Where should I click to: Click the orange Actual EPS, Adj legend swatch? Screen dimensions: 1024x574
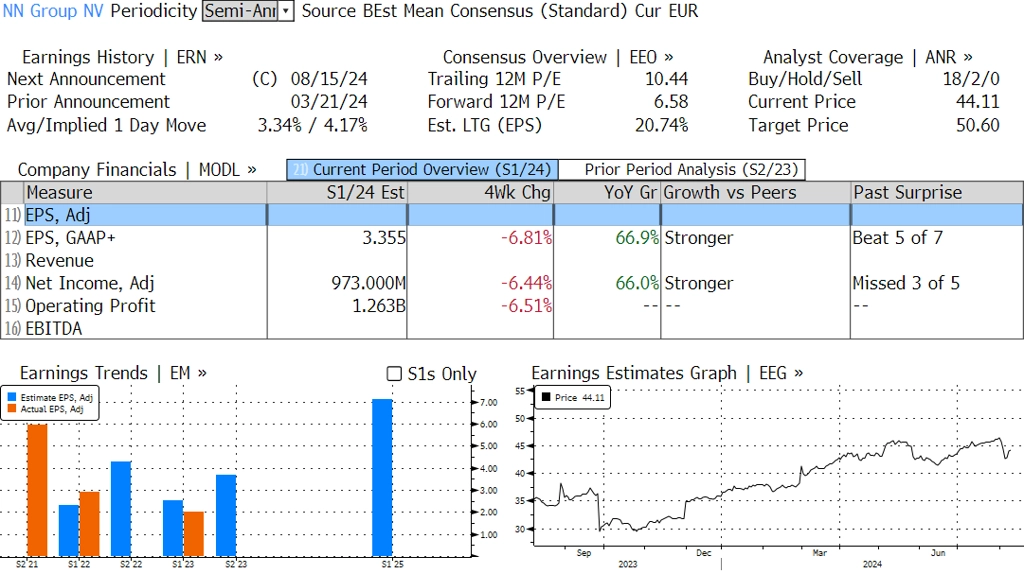click(x=12, y=409)
